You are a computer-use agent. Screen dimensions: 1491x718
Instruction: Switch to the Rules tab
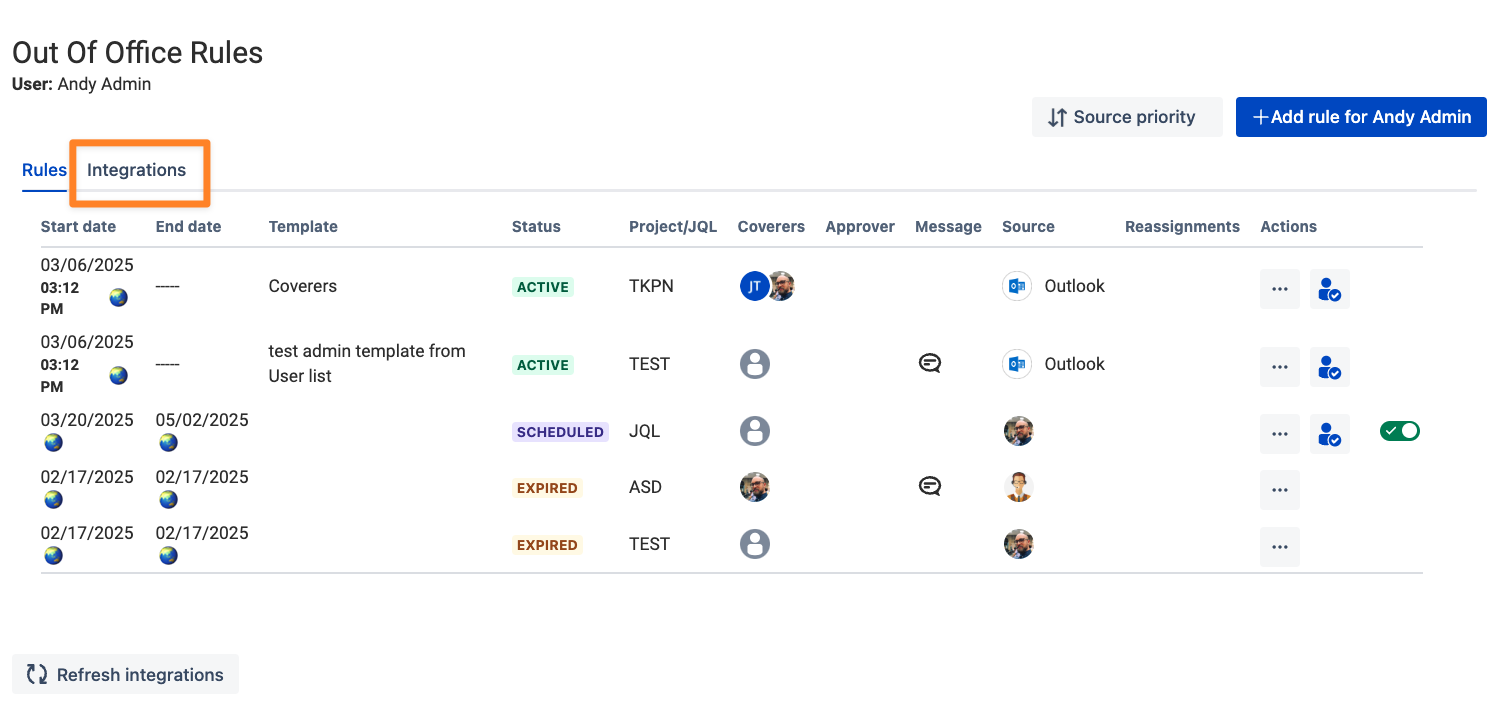click(44, 170)
